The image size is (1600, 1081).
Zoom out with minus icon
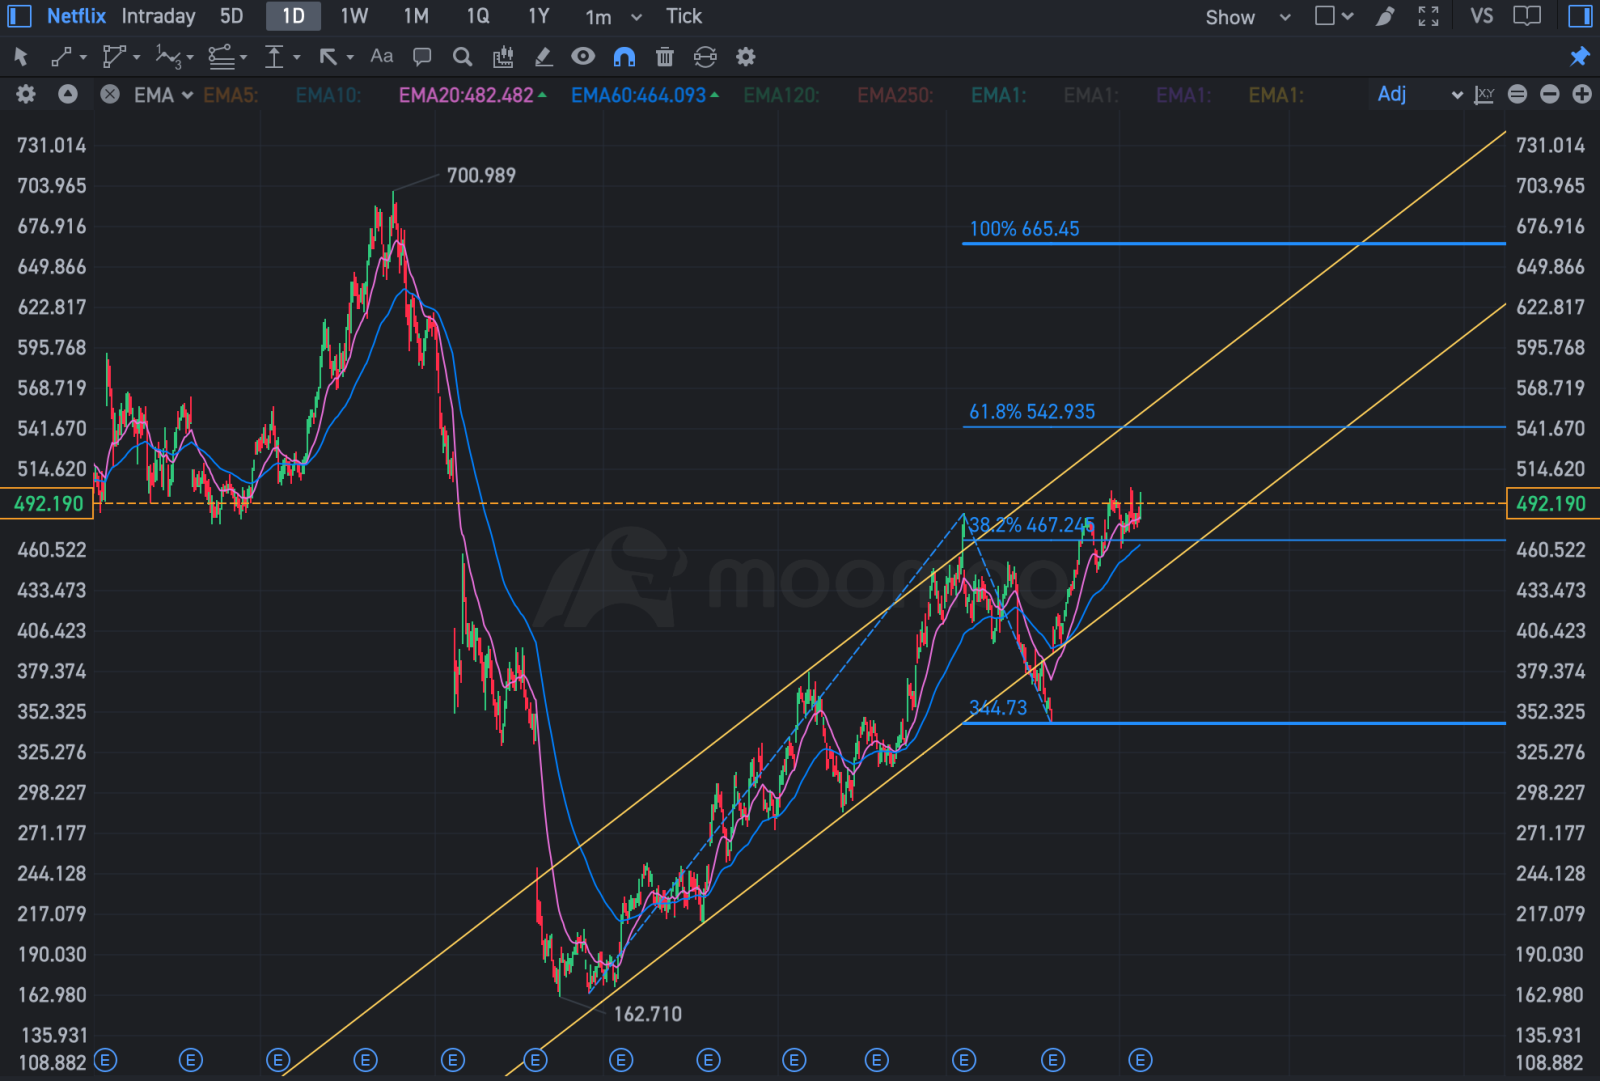coord(1550,94)
